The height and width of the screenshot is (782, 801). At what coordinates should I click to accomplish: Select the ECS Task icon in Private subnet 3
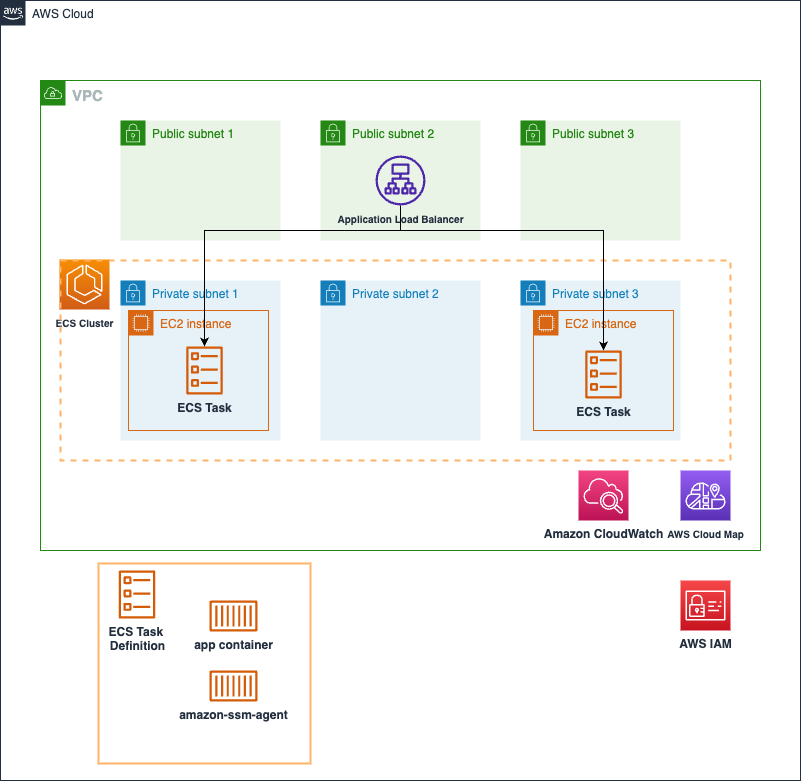(x=603, y=374)
